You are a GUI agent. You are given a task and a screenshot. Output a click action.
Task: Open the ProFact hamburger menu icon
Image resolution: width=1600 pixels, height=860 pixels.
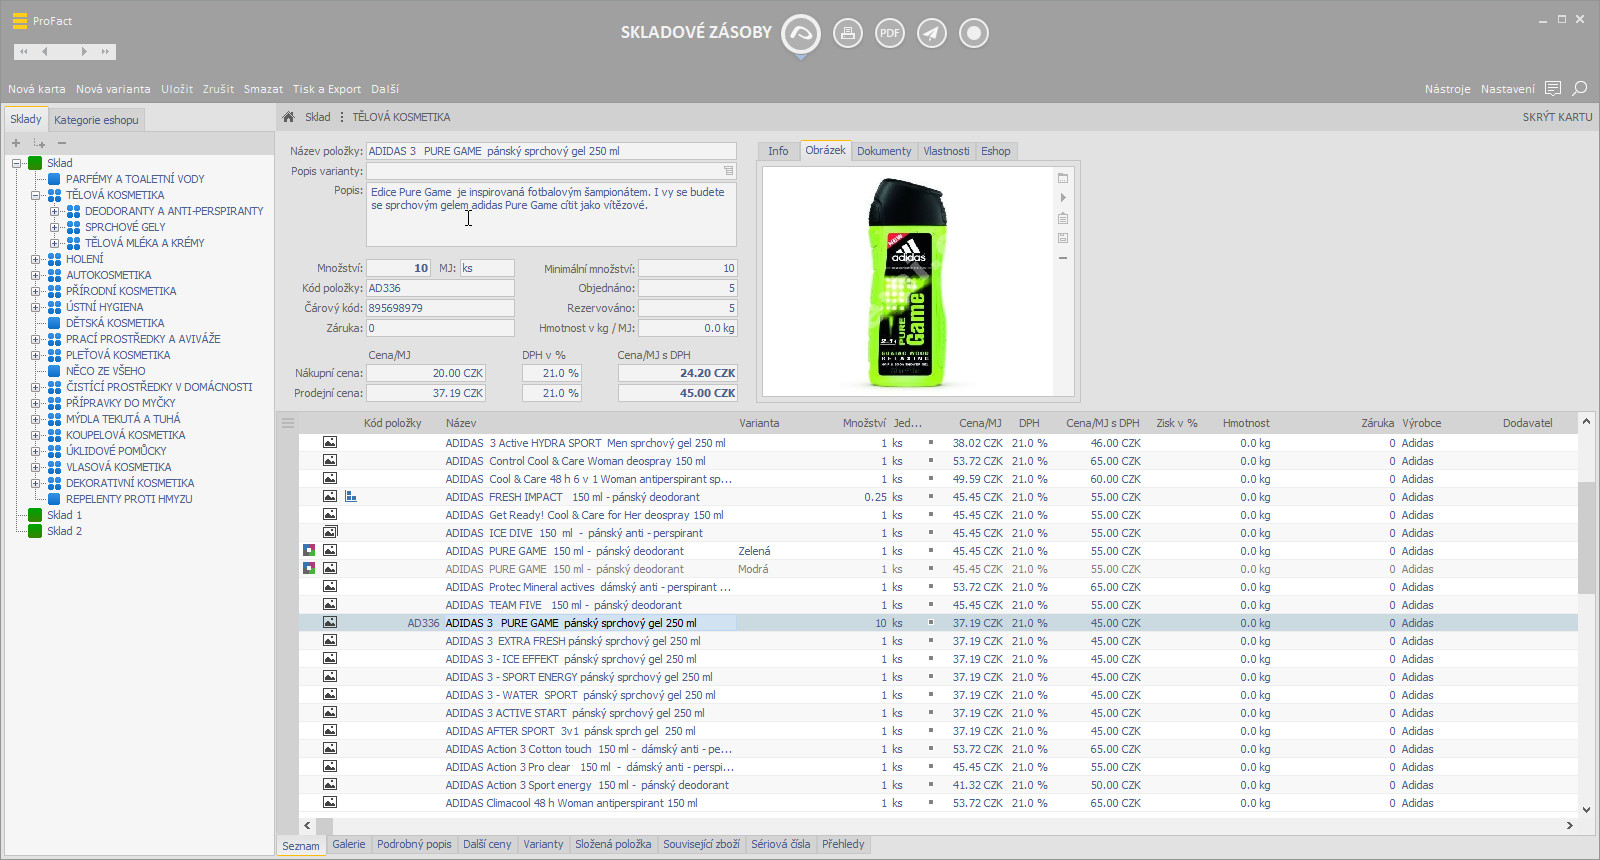coord(19,20)
